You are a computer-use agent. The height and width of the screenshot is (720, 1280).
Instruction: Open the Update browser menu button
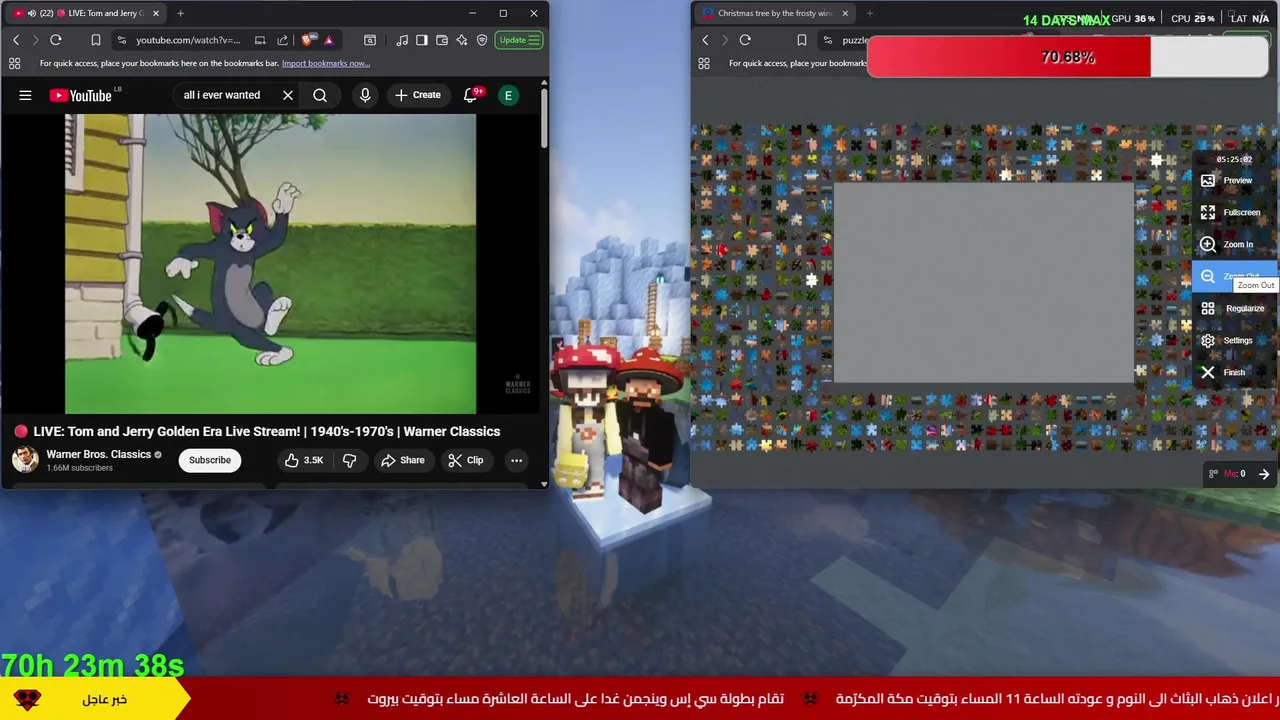pos(520,40)
